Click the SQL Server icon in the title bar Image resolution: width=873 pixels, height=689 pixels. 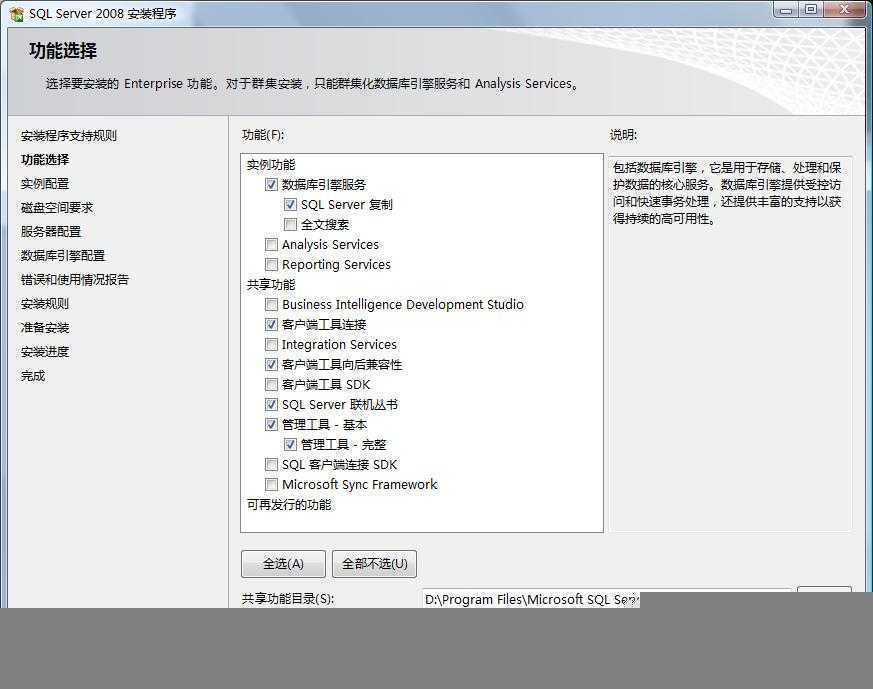pyautogui.click(x=17, y=10)
